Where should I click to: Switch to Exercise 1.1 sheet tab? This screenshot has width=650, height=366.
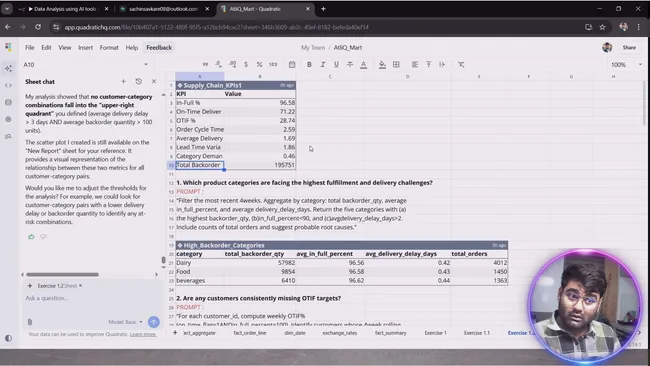pyautogui.click(x=477, y=333)
